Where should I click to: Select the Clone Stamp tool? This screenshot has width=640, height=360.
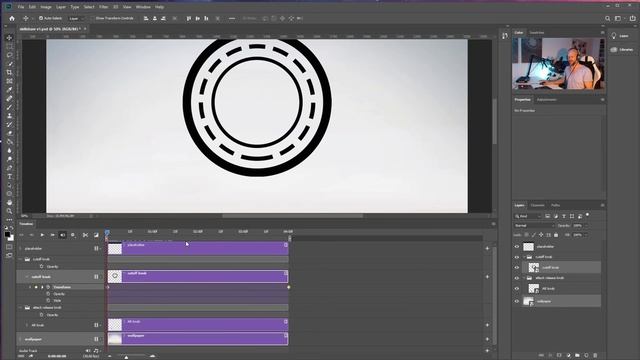(x=9, y=116)
